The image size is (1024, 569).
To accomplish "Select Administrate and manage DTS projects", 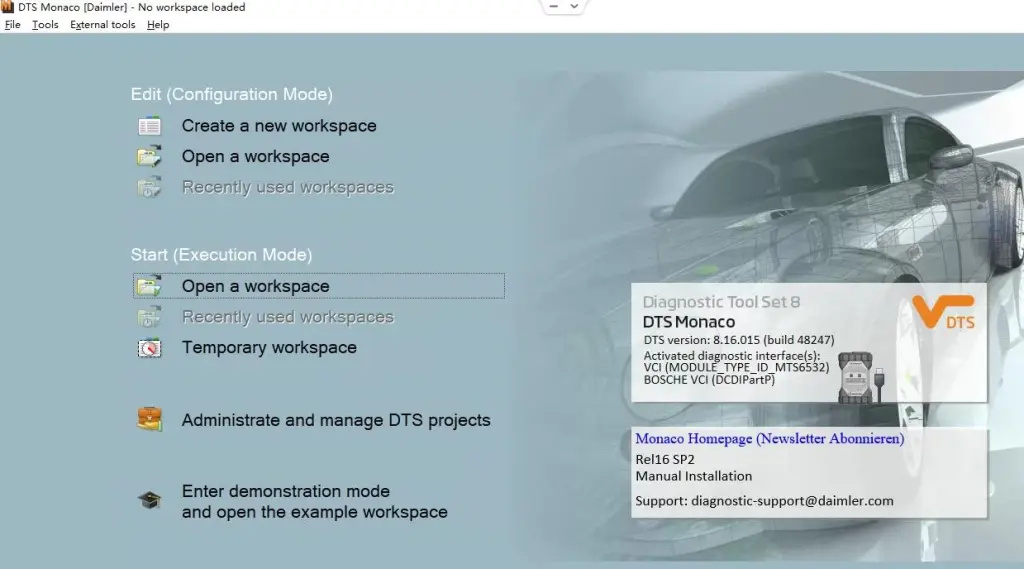I will pyautogui.click(x=336, y=420).
